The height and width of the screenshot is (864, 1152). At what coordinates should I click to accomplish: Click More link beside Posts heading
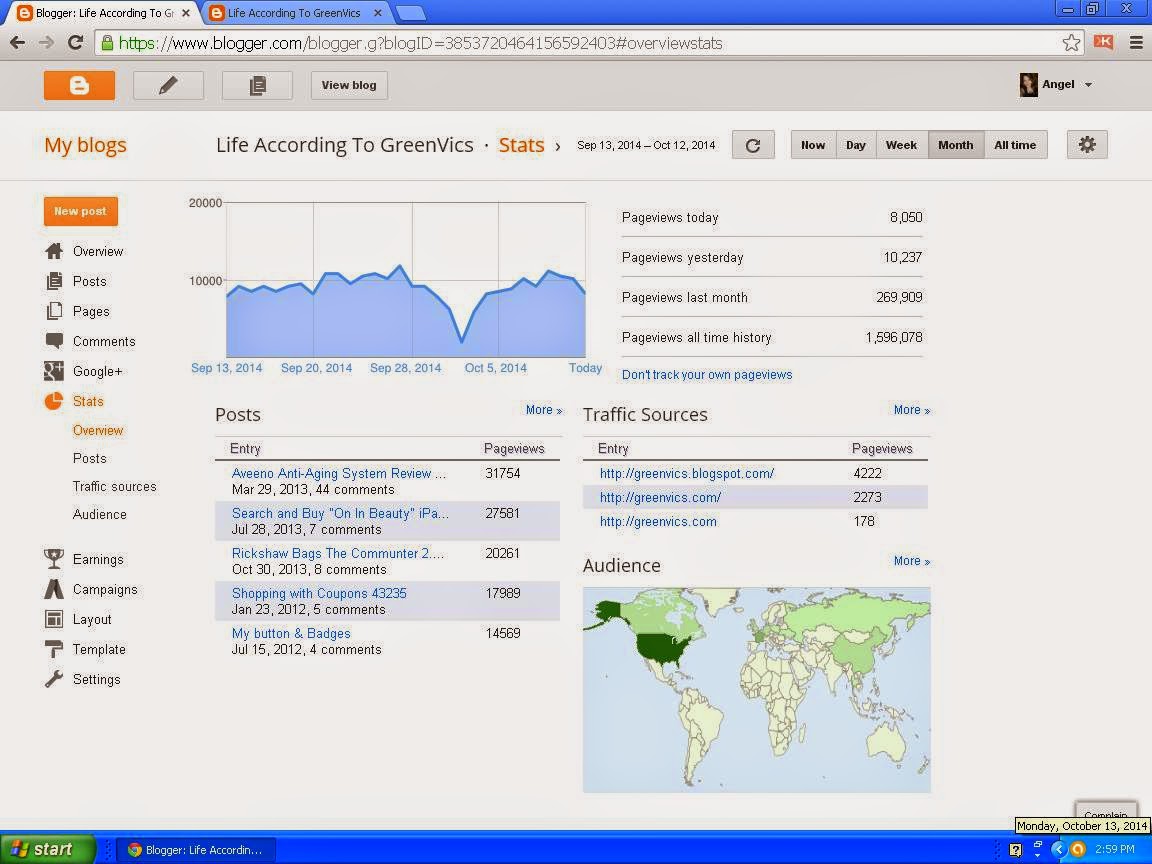tap(544, 410)
